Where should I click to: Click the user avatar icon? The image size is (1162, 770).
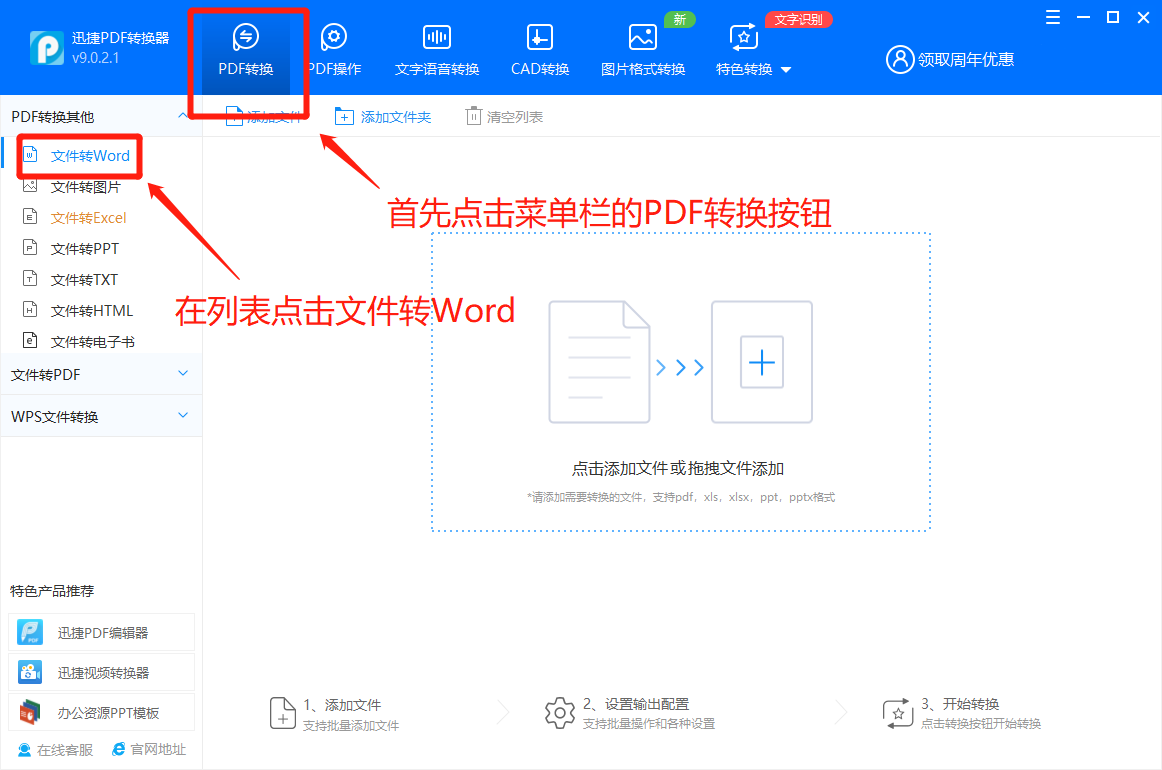900,59
